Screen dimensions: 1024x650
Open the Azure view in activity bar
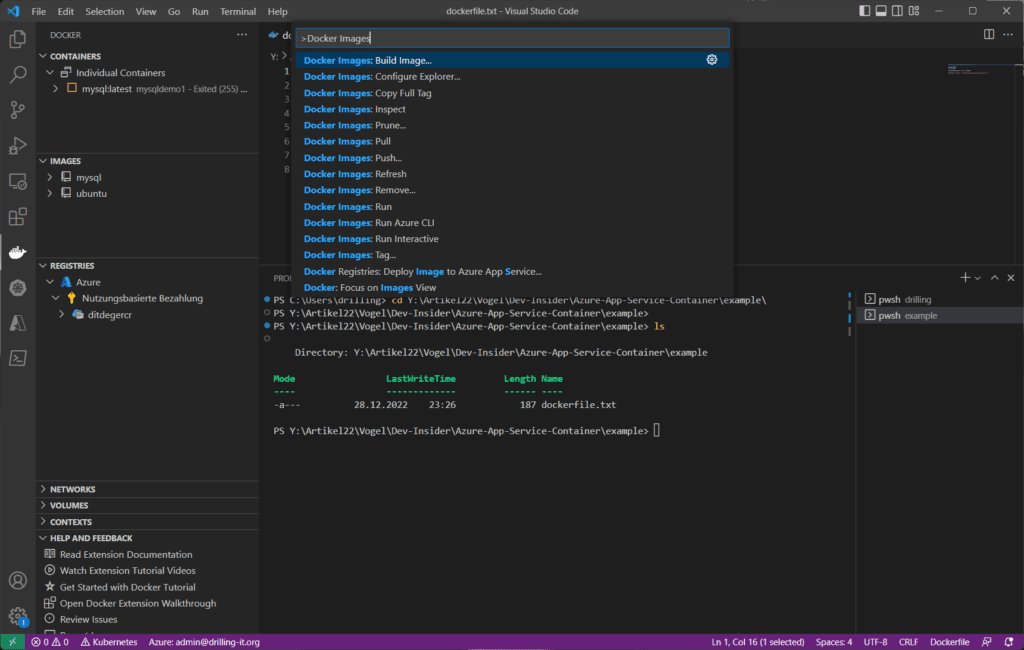point(18,323)
